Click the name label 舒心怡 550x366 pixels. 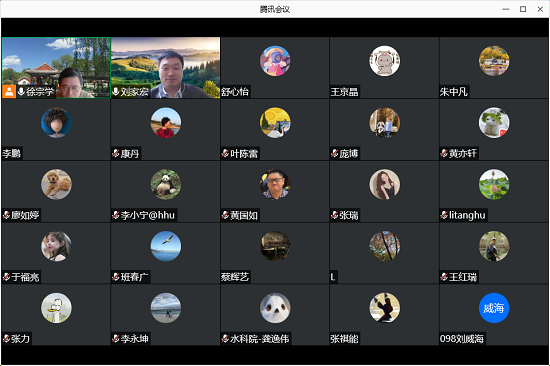235,92
